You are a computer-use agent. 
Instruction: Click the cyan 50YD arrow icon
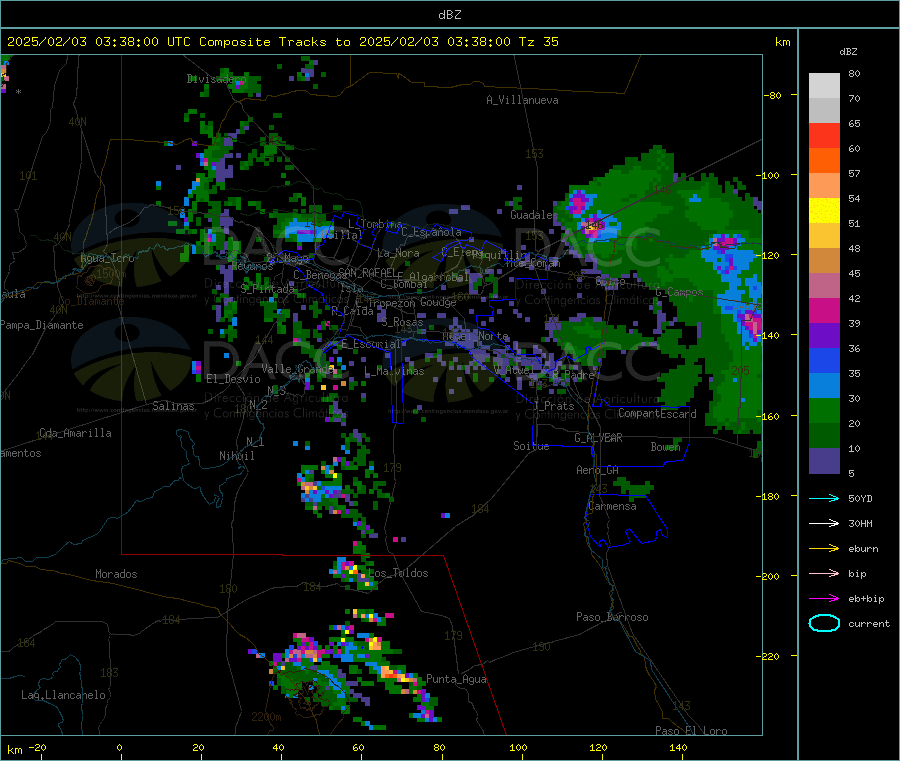click(824, 498)
